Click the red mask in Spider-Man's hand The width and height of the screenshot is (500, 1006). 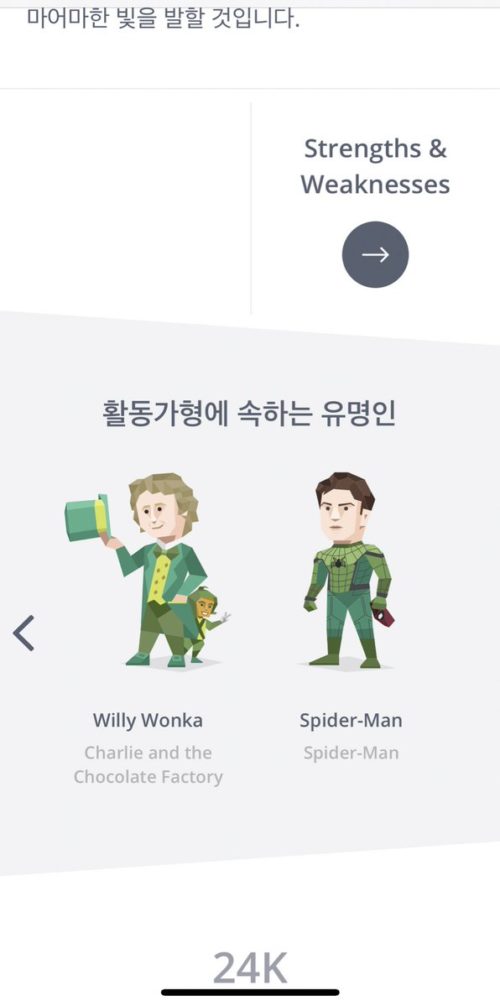click(x=384, y=617)
